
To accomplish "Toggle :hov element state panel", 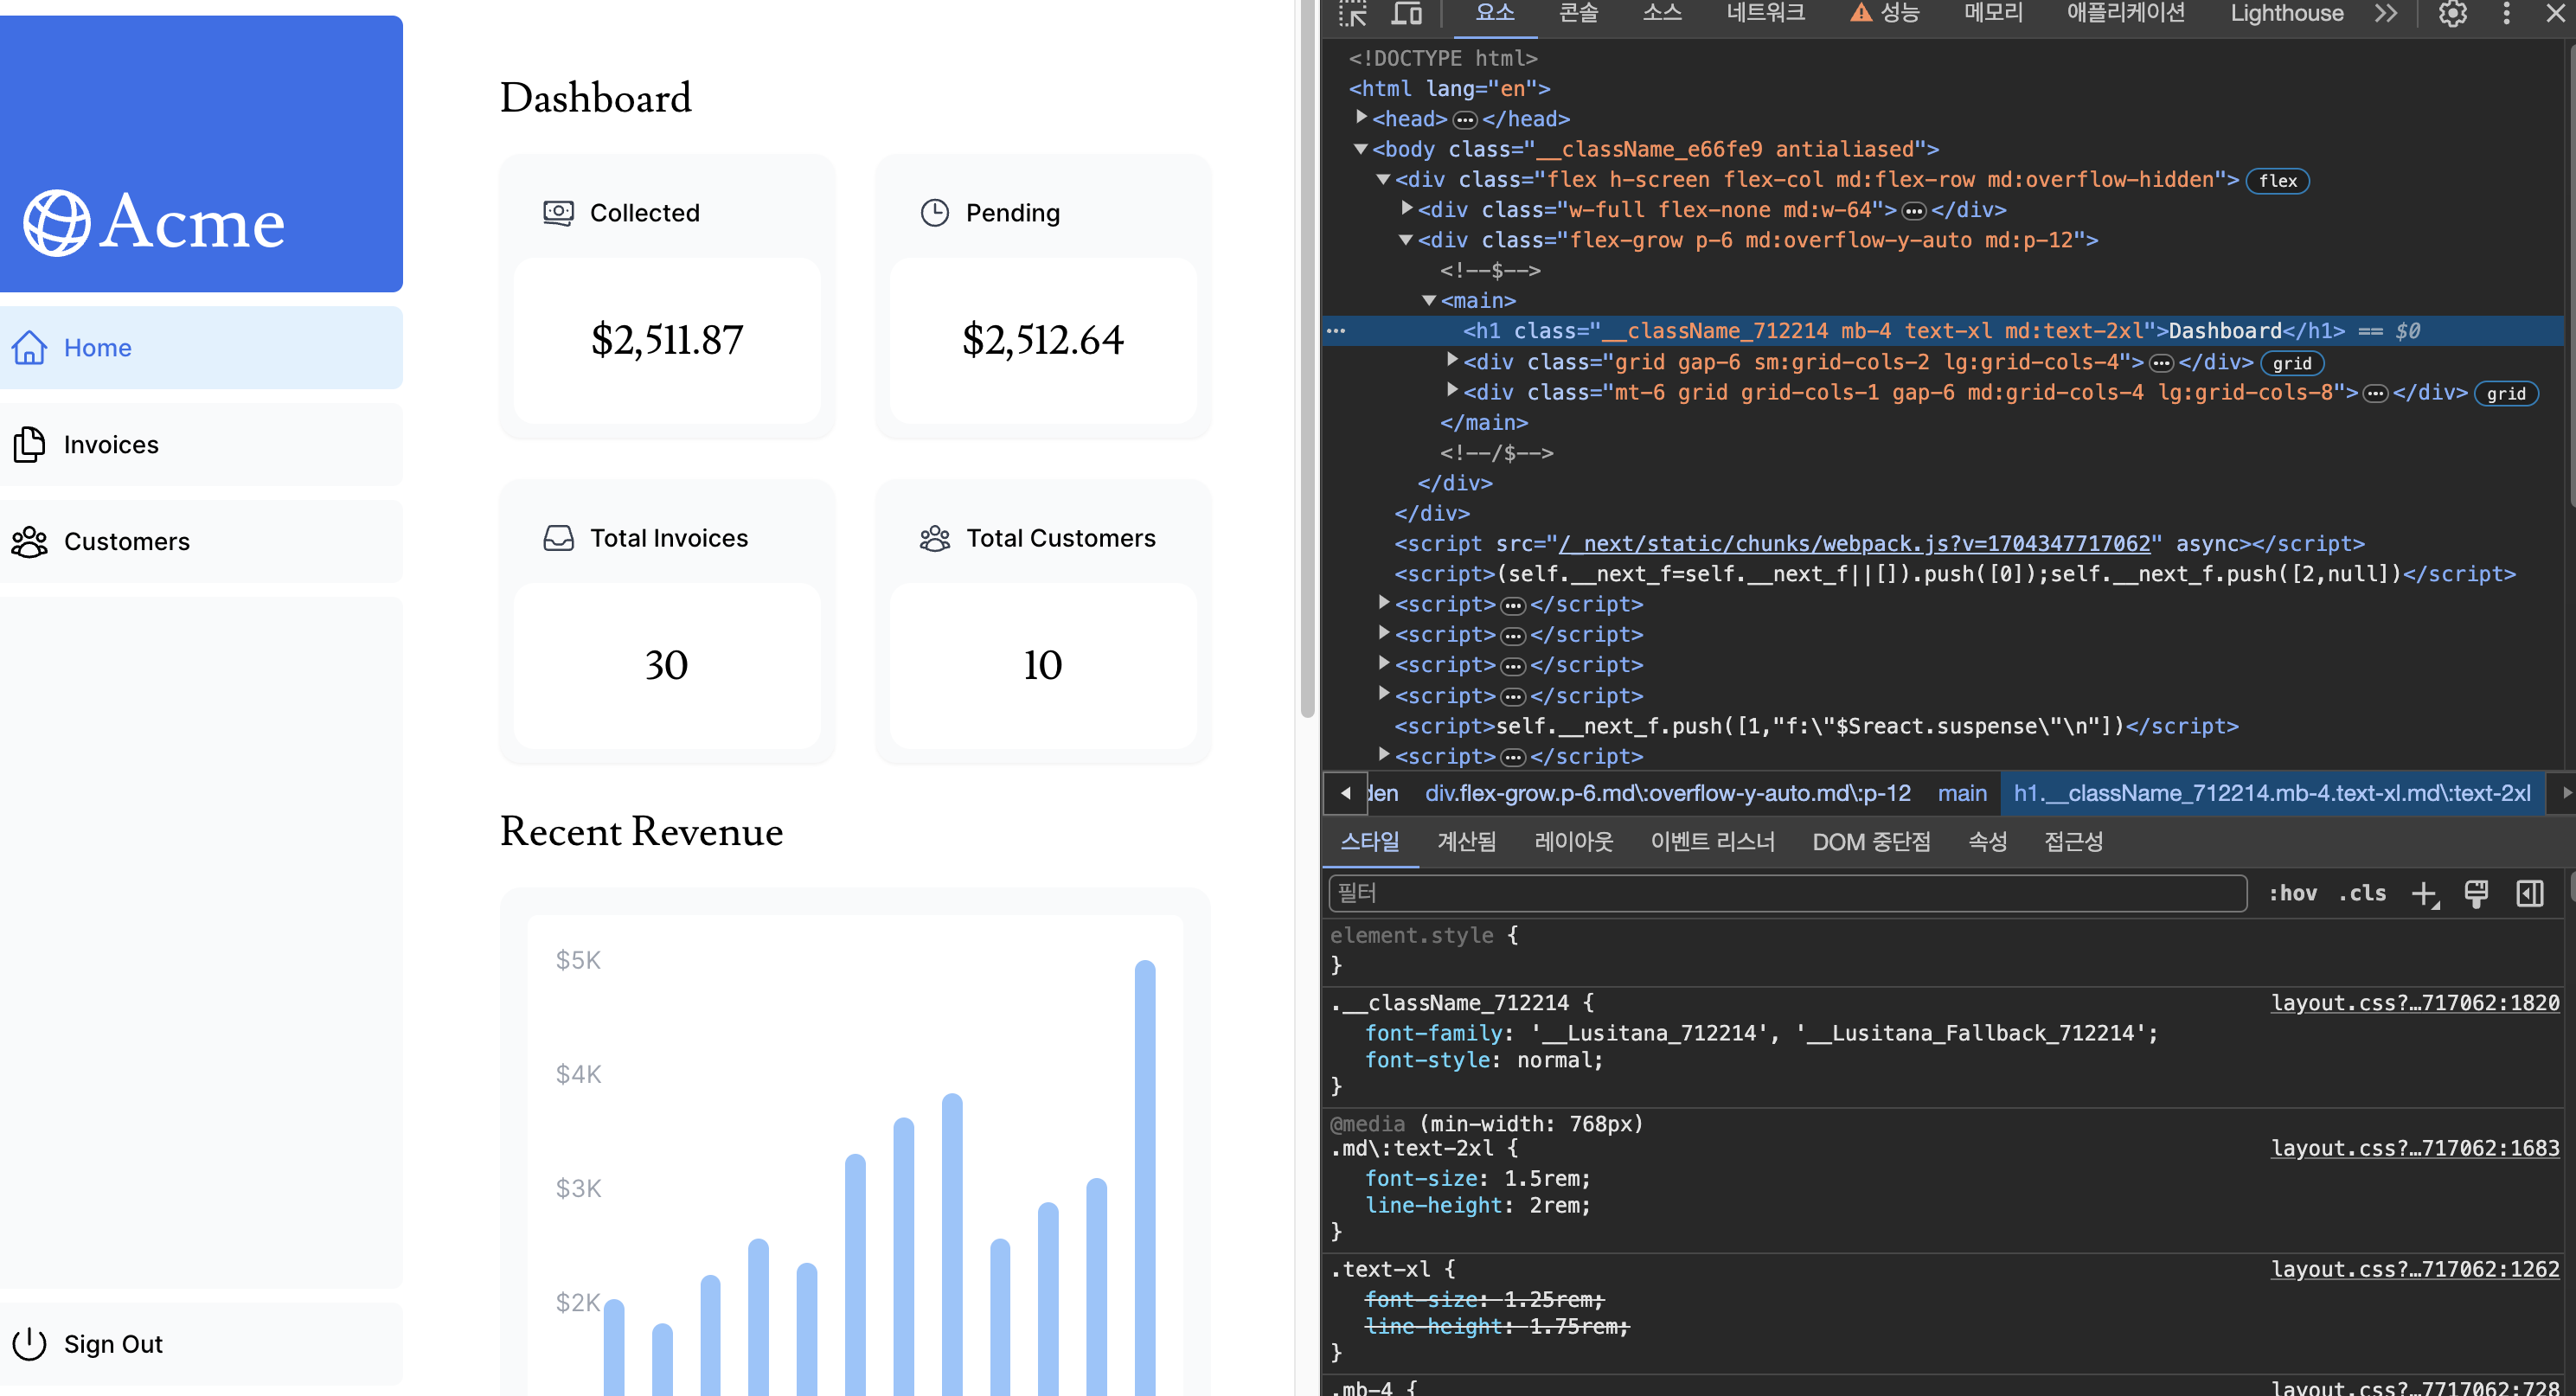I will click(x=2292, y=893).
